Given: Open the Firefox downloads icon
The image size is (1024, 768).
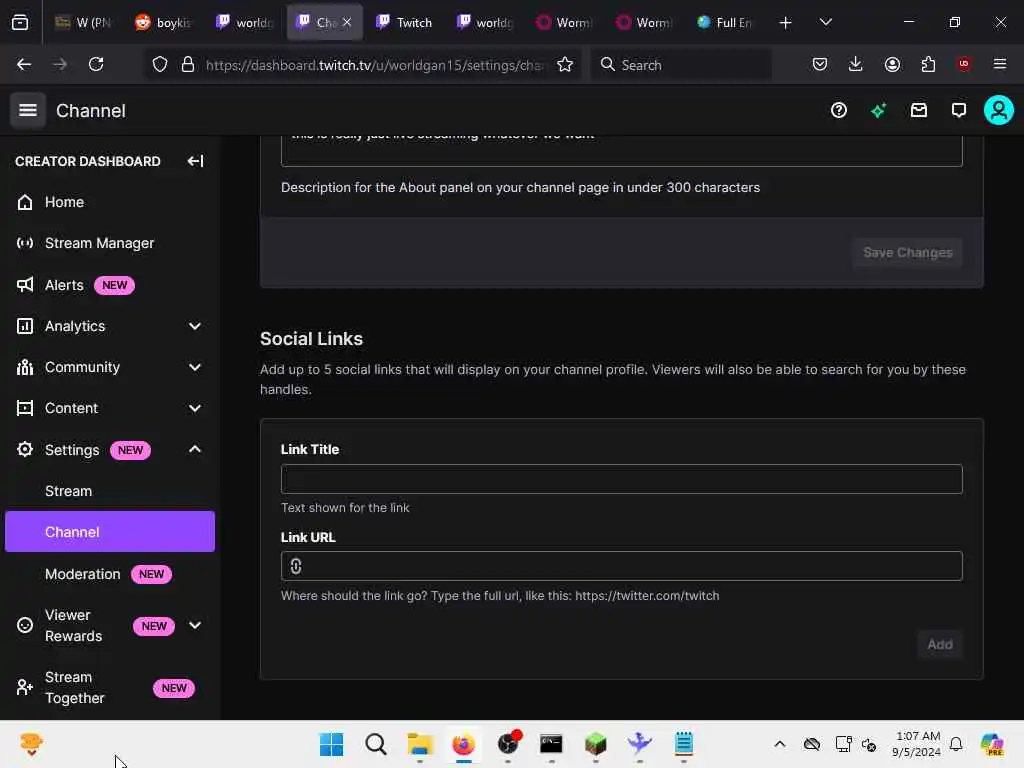Looking at the screenshot, I should (x=856, y=64).
